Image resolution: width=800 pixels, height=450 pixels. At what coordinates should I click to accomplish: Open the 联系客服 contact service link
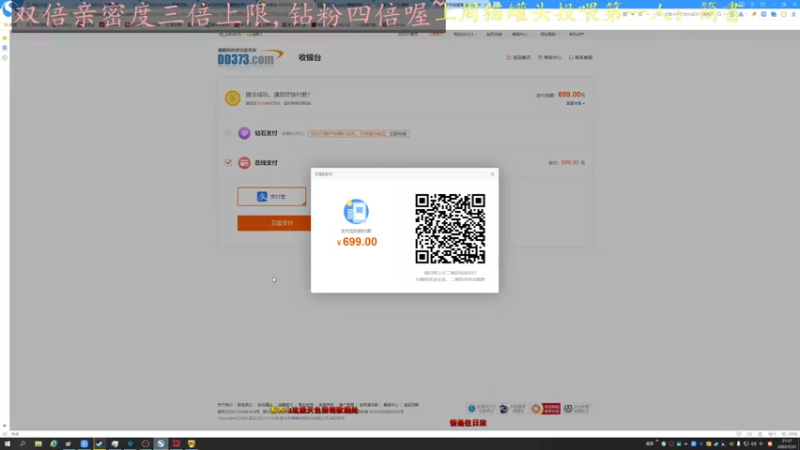(x=581, y=58)
